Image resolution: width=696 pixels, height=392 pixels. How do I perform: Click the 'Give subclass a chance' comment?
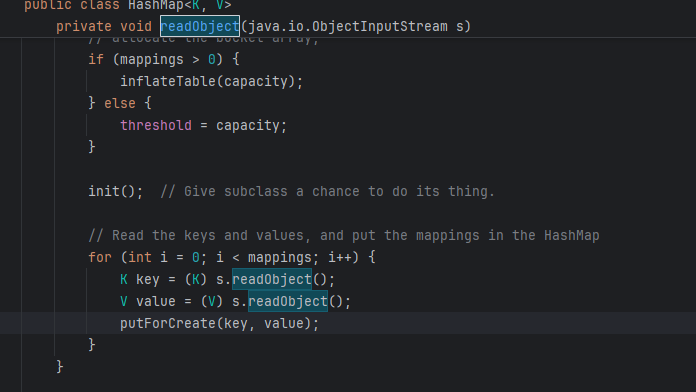point(327,191)
